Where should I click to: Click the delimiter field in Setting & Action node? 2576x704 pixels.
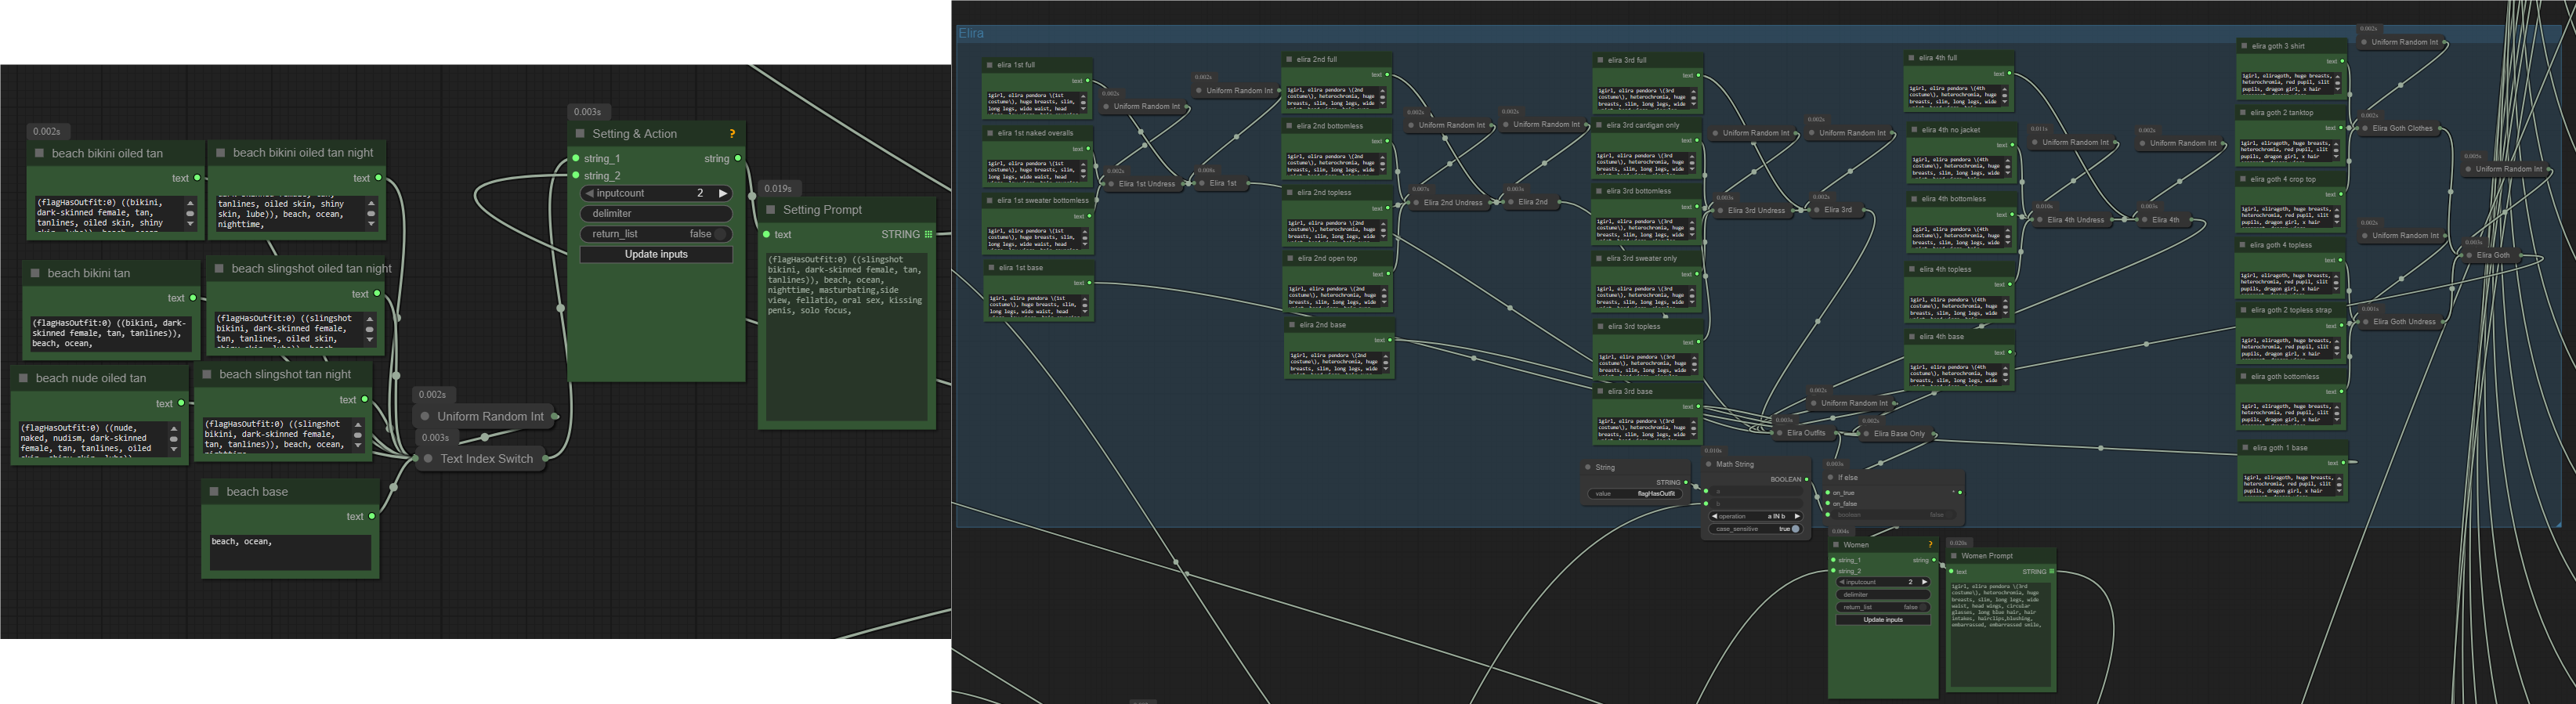click(x=656, y=214)
